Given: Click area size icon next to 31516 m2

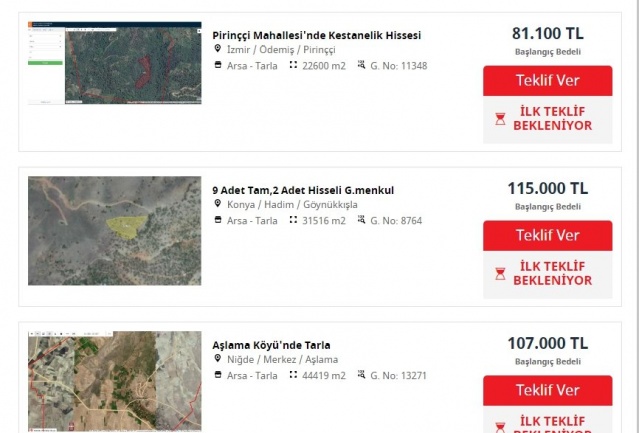Looking at the screenshot, I should point(293,220).
